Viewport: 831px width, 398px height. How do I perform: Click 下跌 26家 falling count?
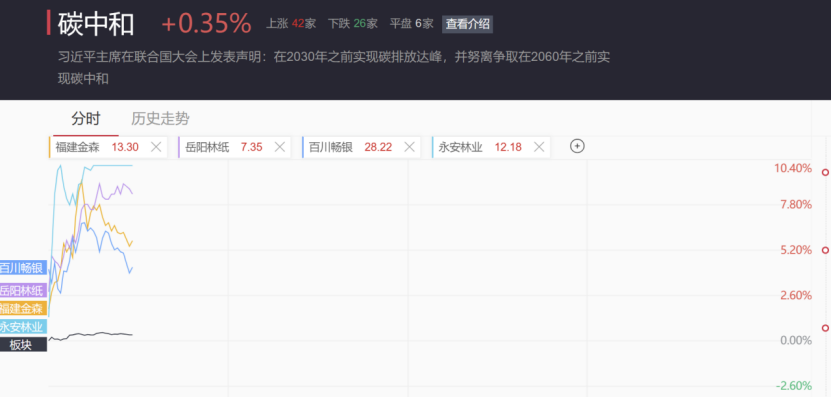353,24
